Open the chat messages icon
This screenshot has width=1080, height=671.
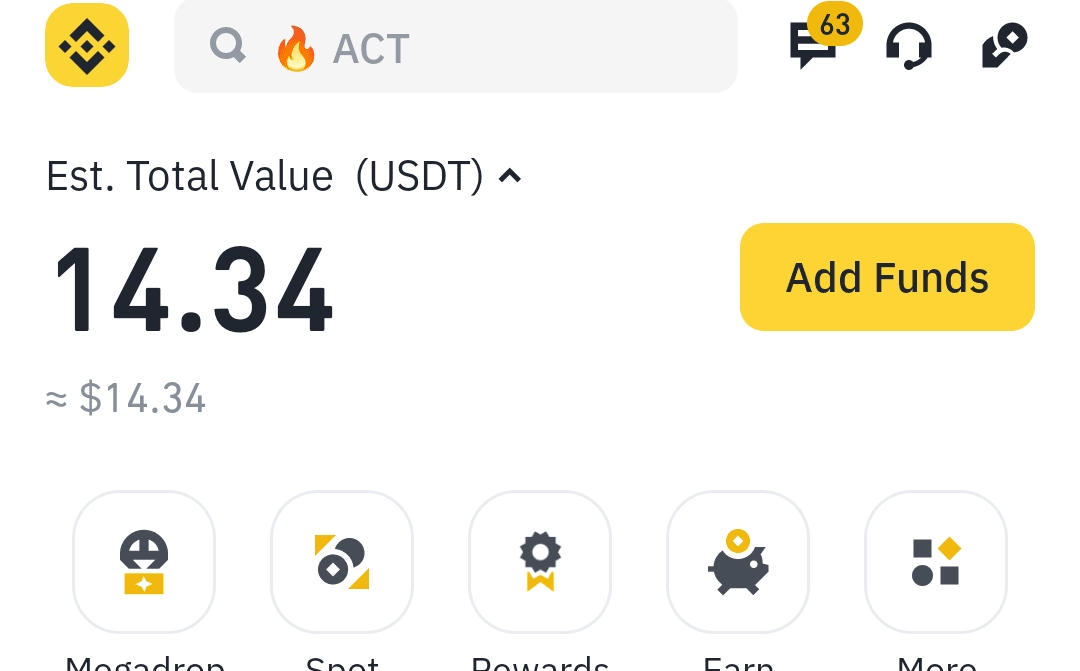[x=812, y=48]
